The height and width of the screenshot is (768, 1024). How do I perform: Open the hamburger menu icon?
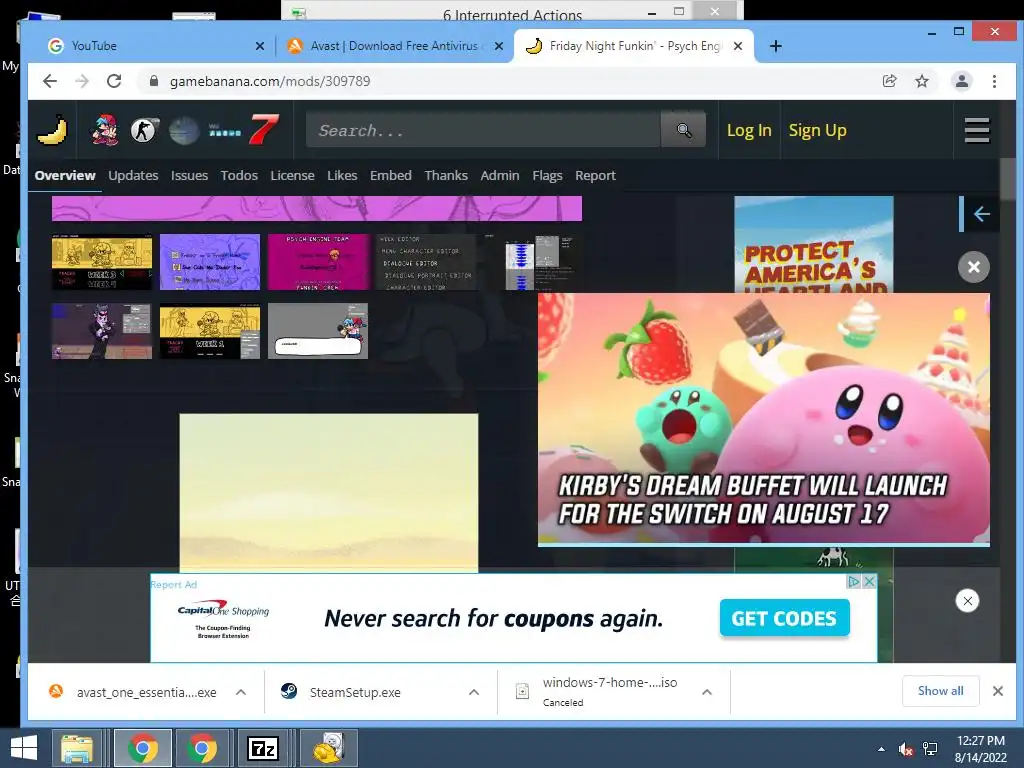coord(977,130)
